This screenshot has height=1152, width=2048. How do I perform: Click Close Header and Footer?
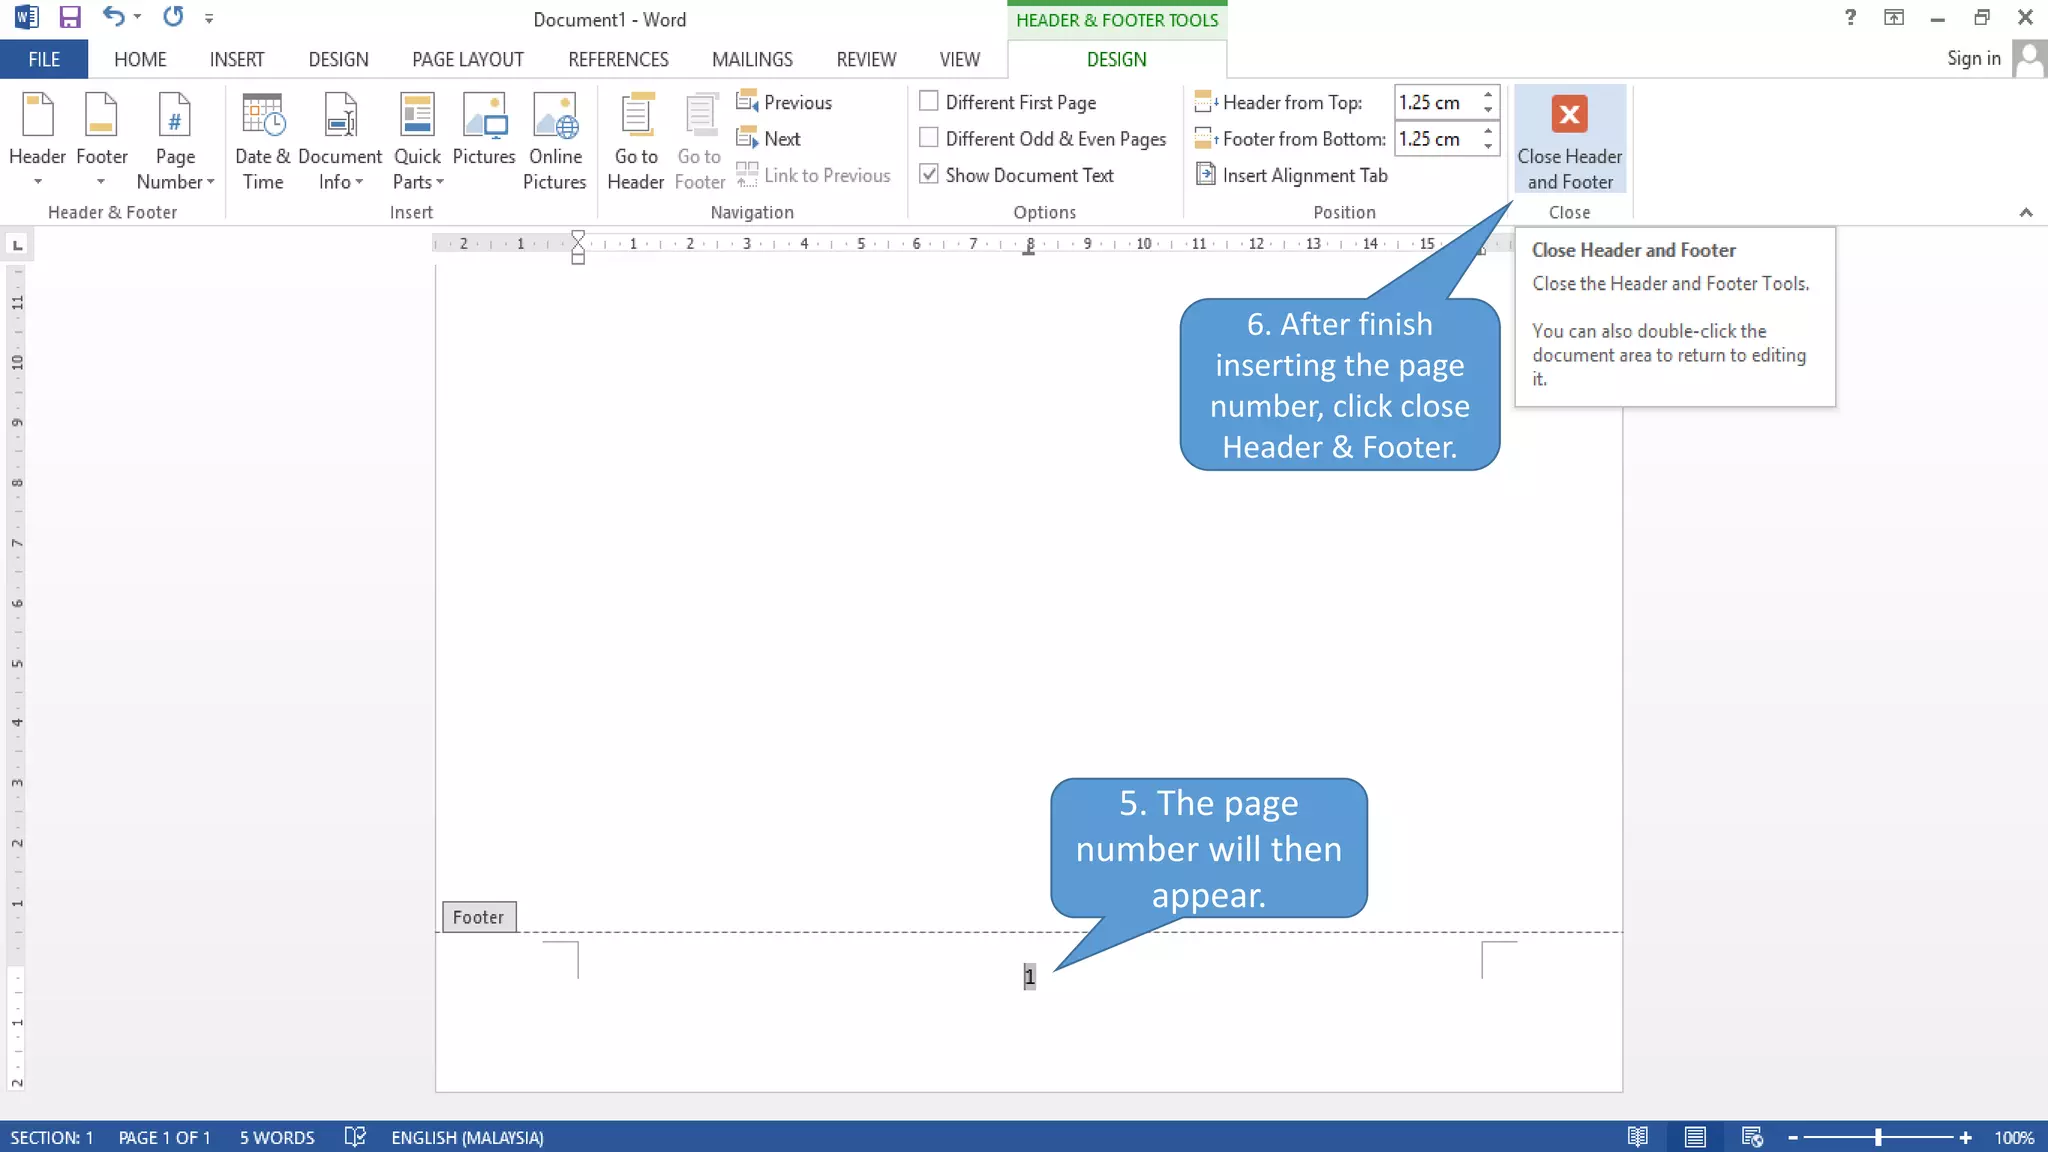click(1569, 139)
